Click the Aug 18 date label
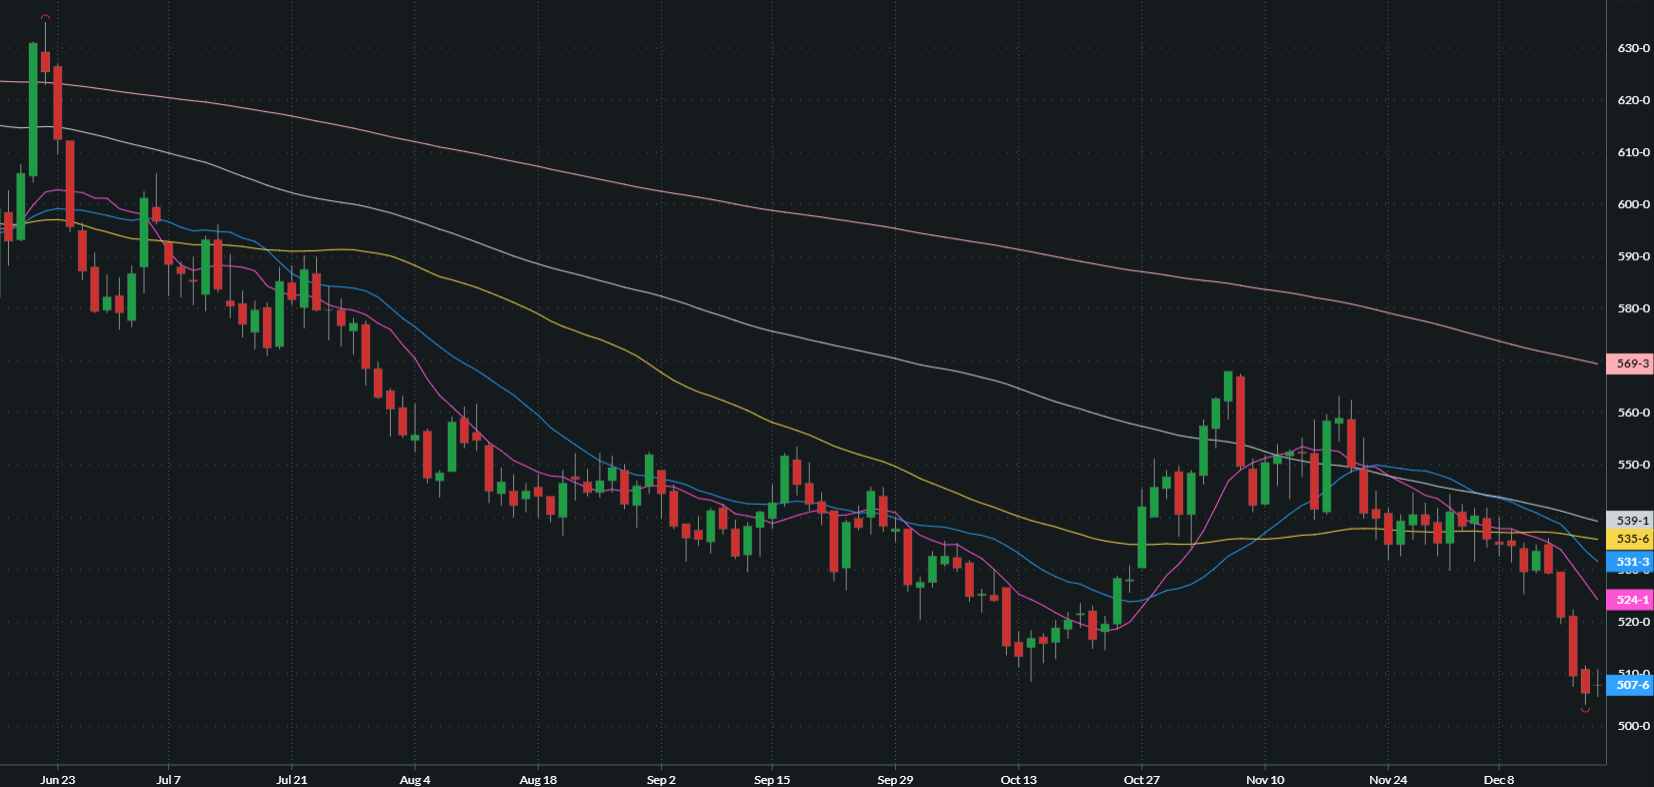Screen dimensions: 1654x787 click(538, 780)
